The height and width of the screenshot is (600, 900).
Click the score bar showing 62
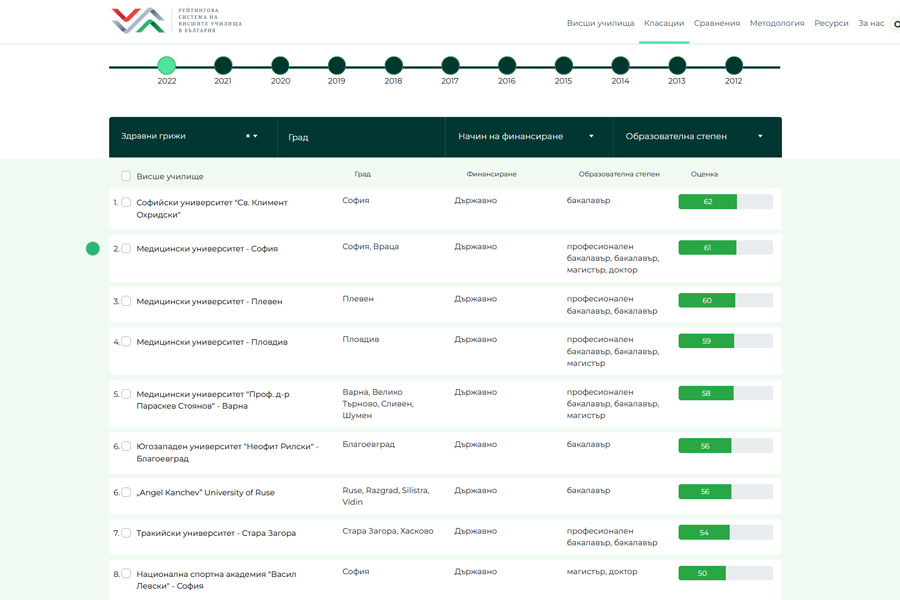pos(726,202)
